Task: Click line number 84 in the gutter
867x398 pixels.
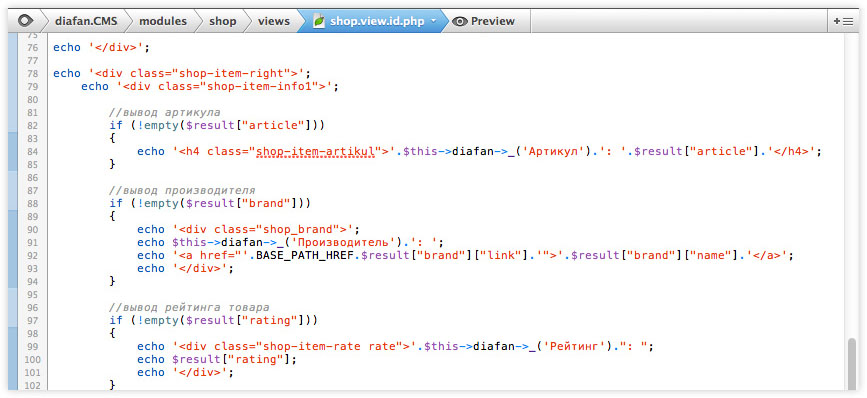Action: pyautogui.click(x=32, y=151)
